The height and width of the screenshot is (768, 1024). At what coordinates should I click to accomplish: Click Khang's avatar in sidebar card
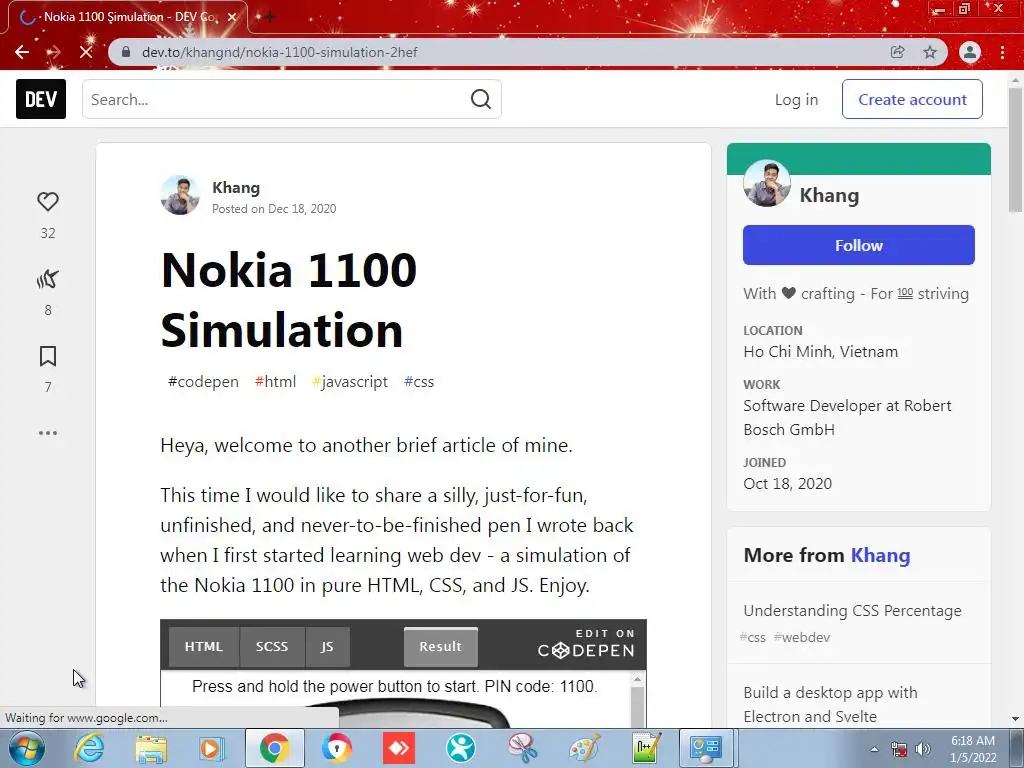pos(767,183)
